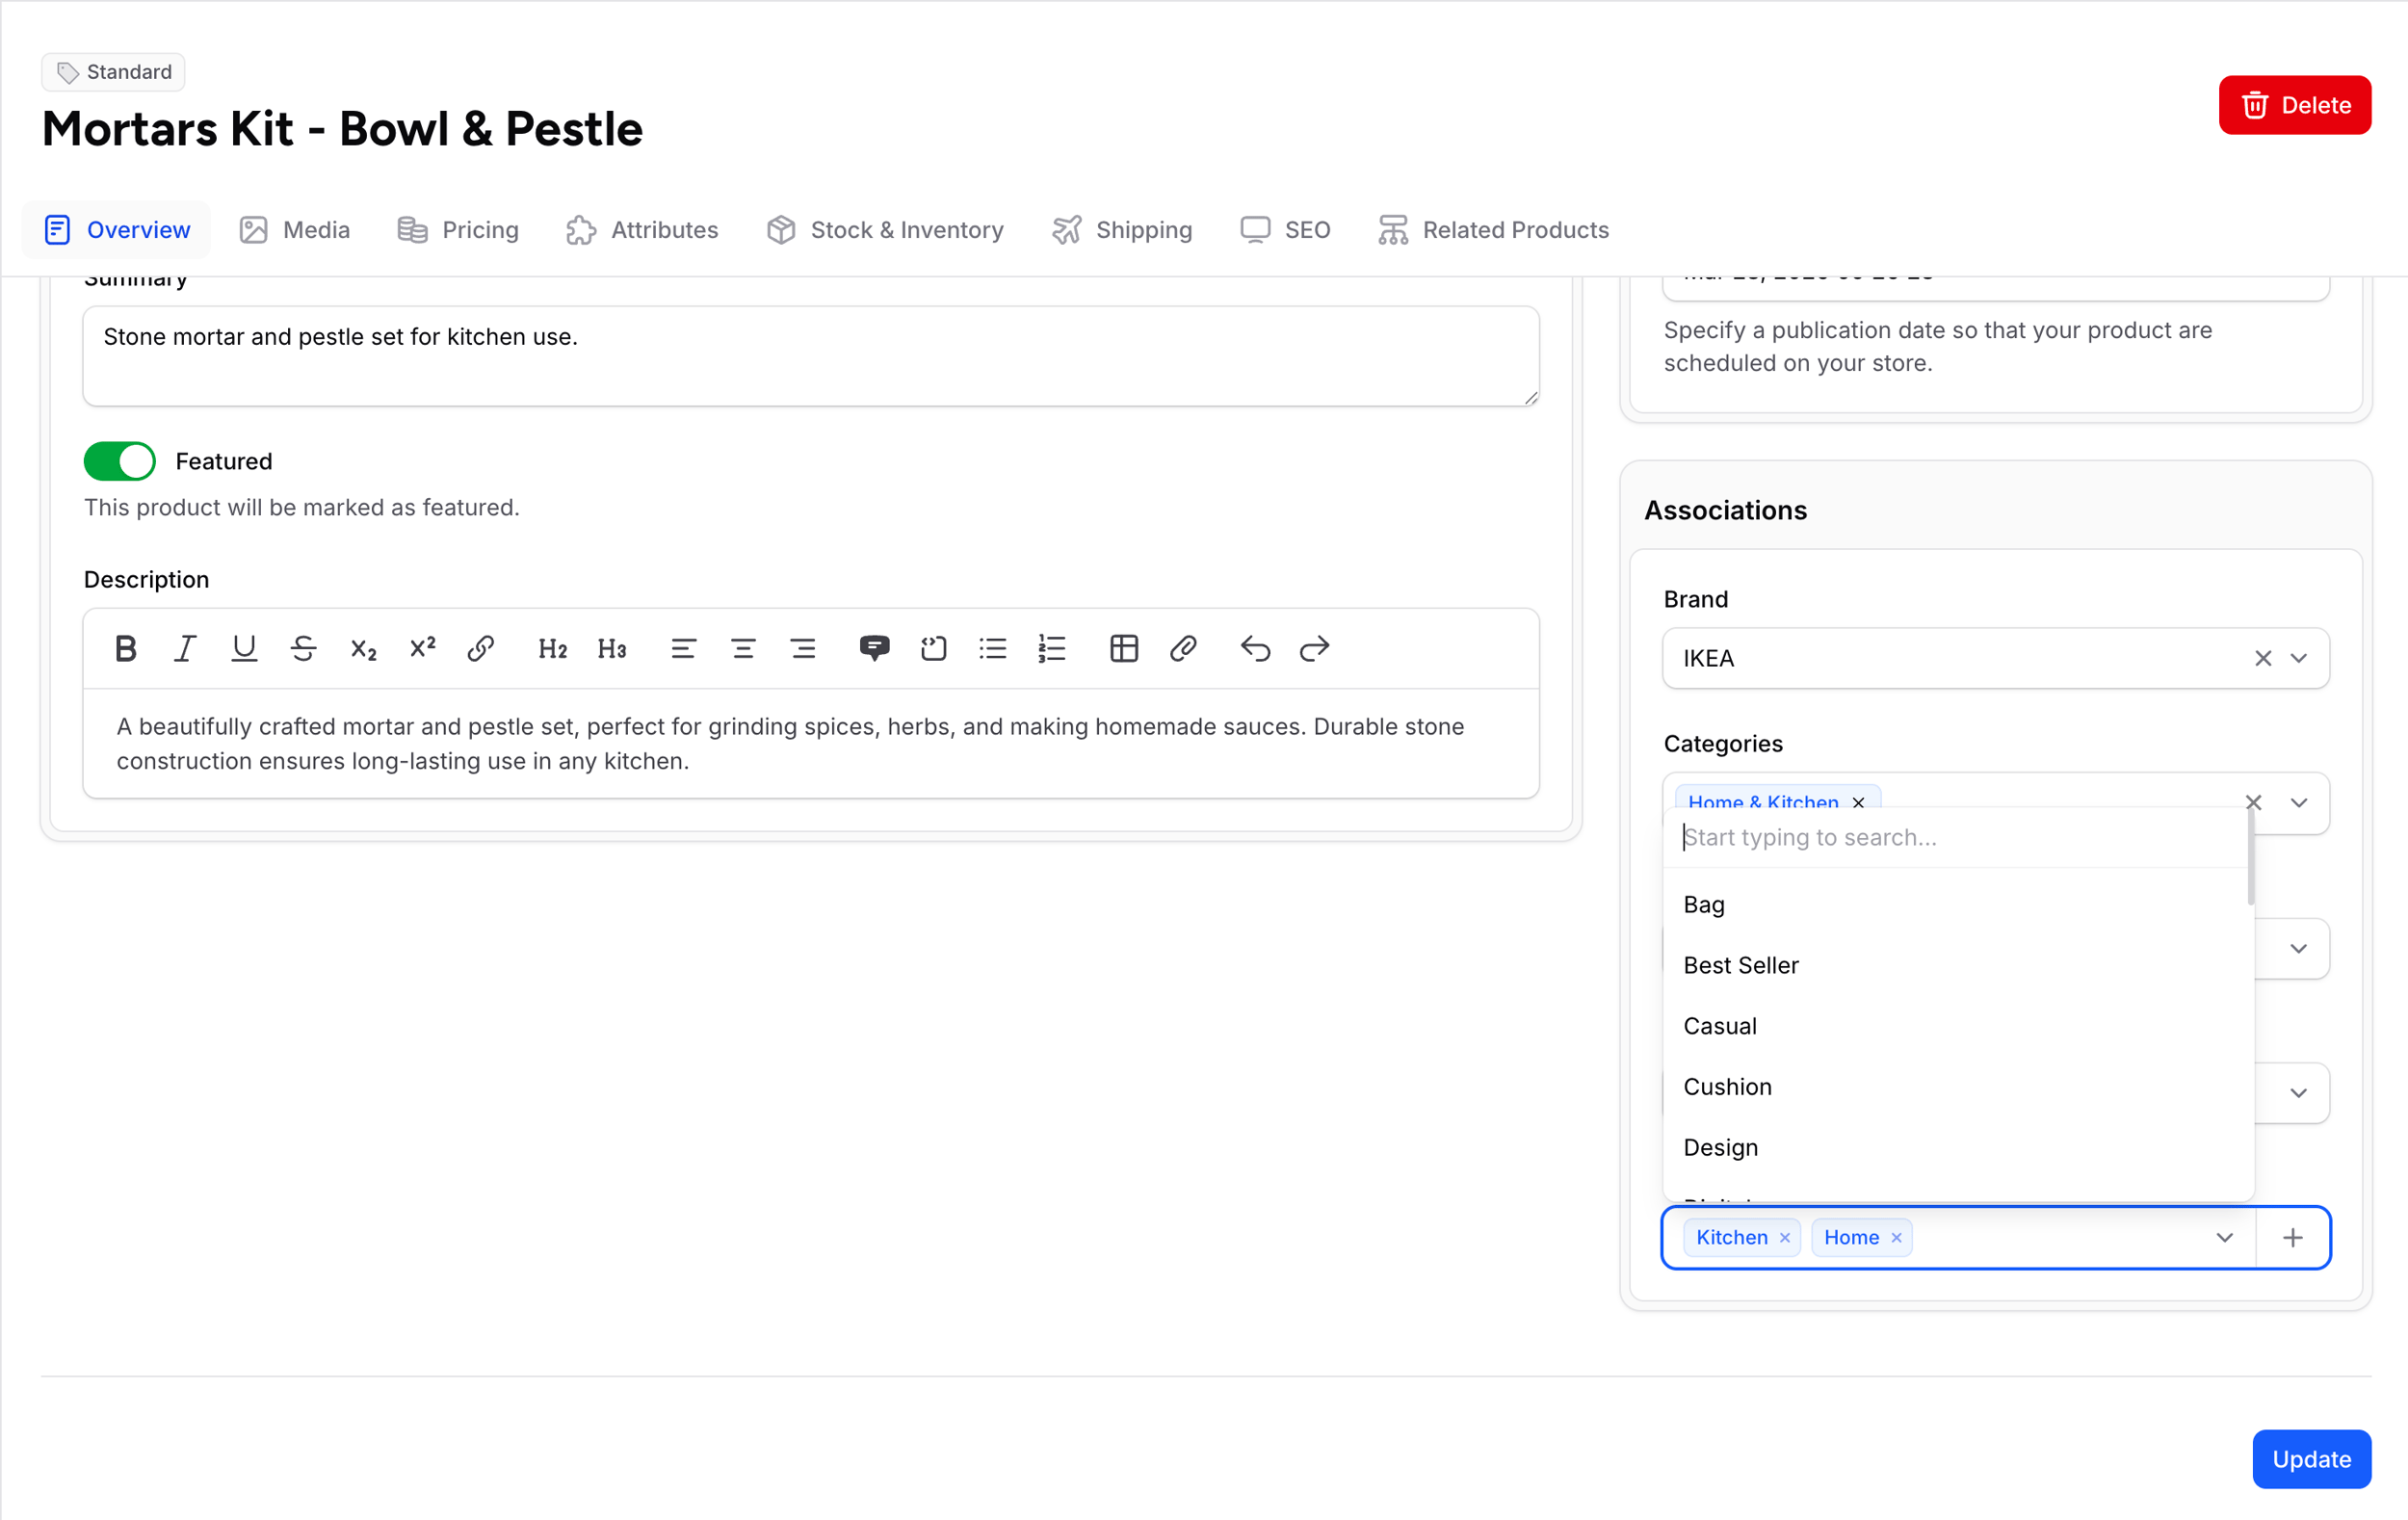The width and height of the screenshot is (2408, 1520).
Task: Choose Casual from the list
Action: (1957, 1026)
